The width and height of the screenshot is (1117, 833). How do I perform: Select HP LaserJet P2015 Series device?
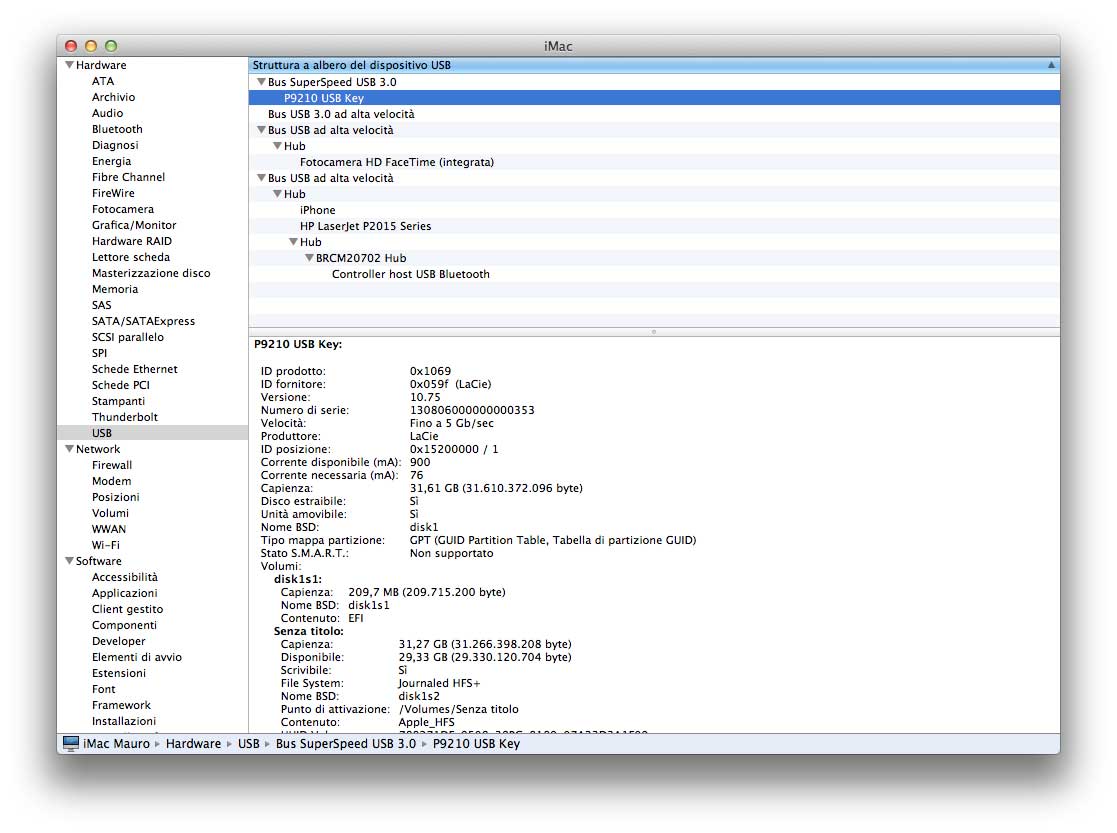[365, 226]
